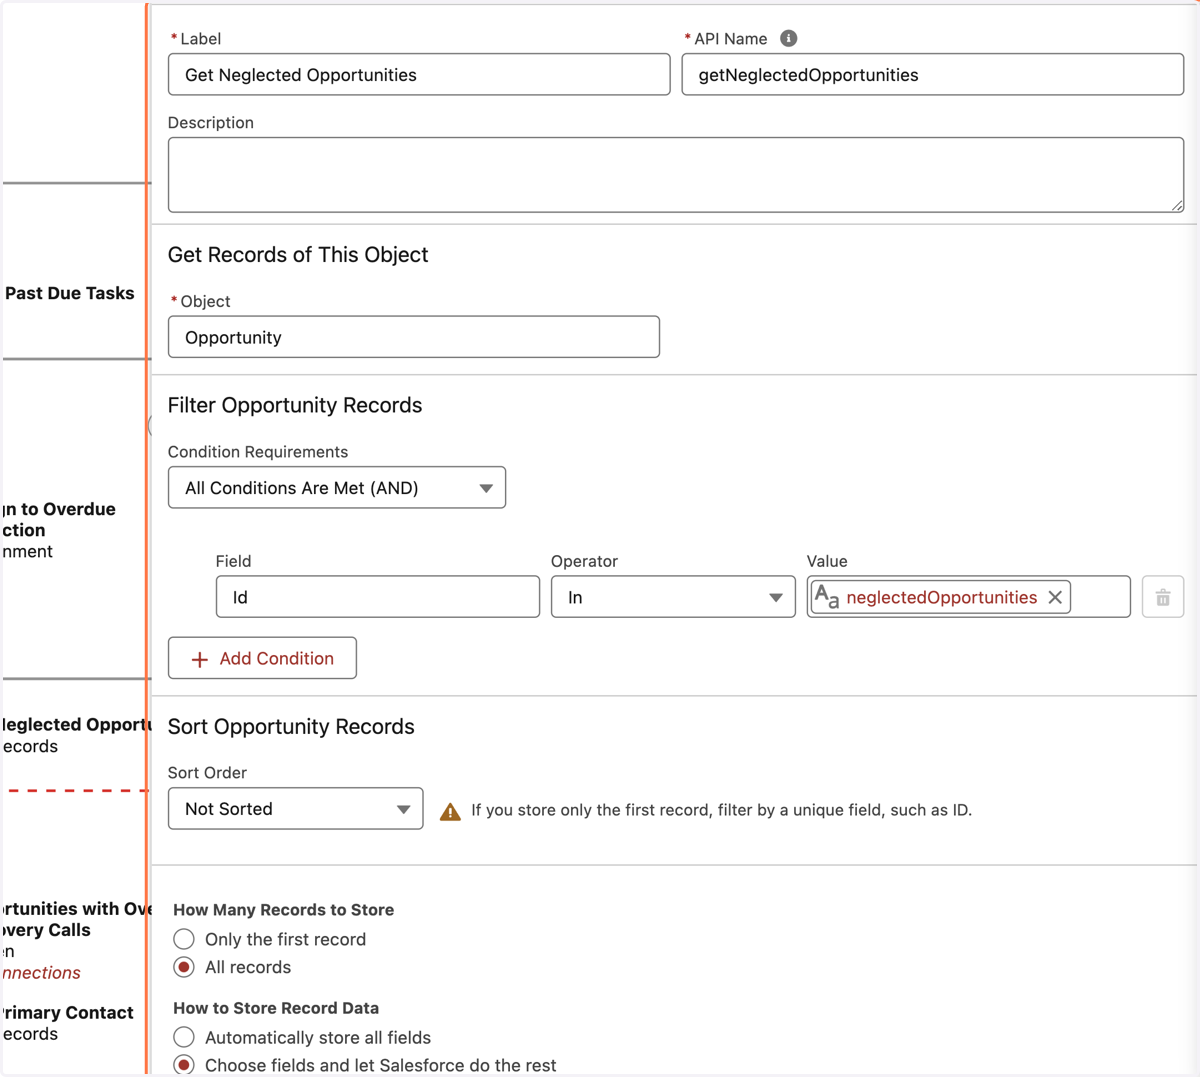Click the How Many Records to Store label
This screenshot has height=1077, width=1200.
(284, 910)
